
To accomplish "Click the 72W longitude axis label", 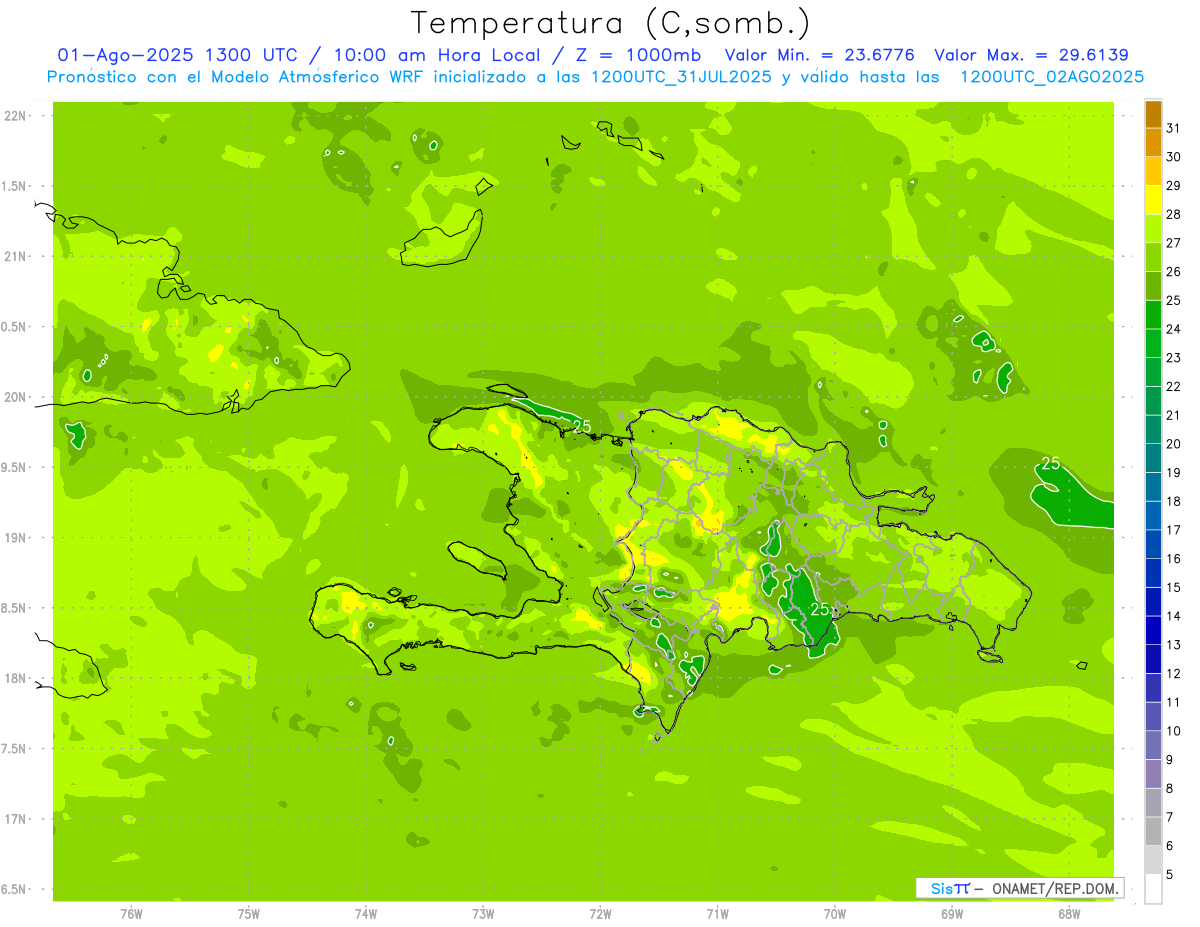I will point(600,914).
